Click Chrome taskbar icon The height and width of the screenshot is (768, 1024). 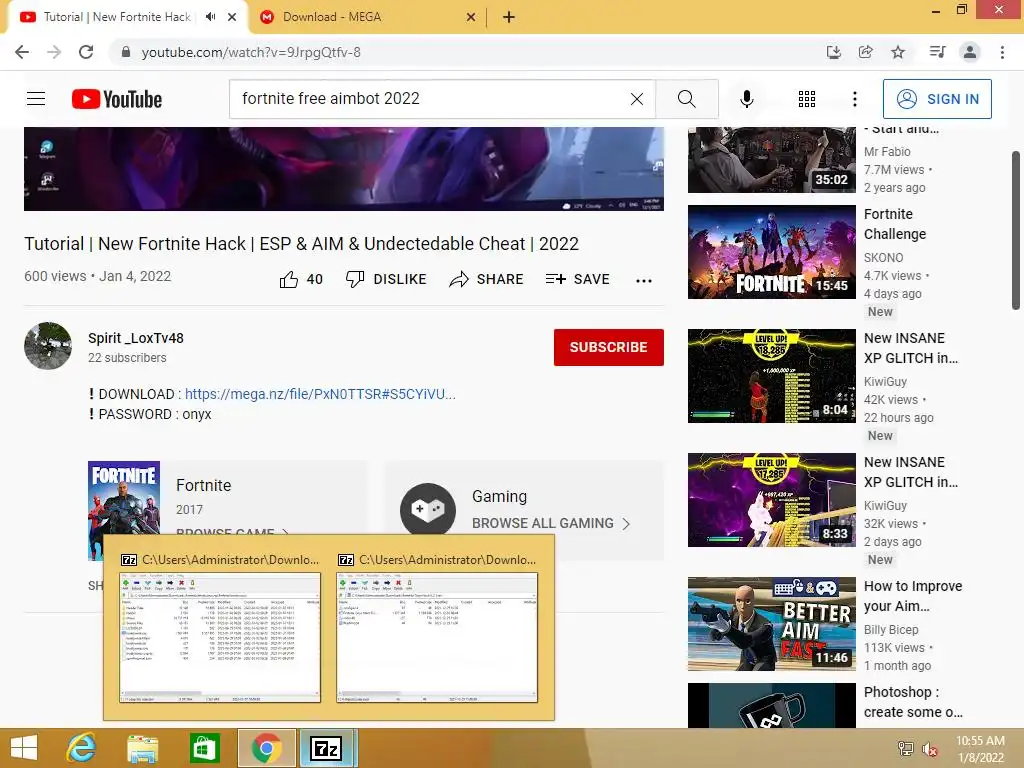tap(266, 748)
